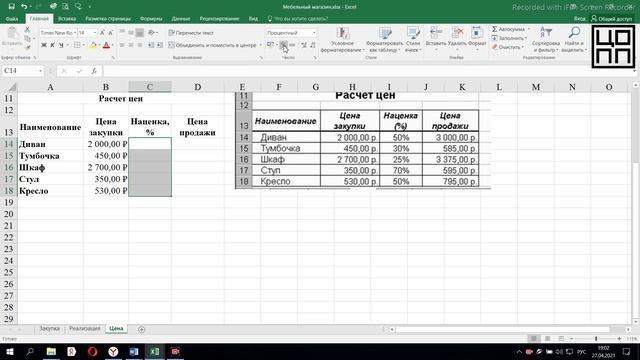Center text horizontally
This screenshot has width=640, height=360.
click(x=131, y=45)
